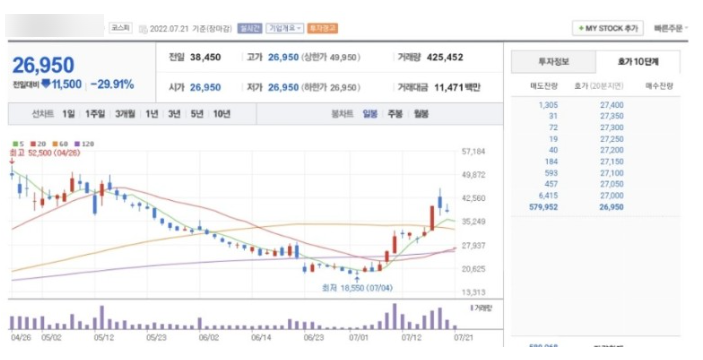Viewport: 703px width, 360px height.
Task: Click the orange 60-day moving average swatch
Action: coord(55,144)
